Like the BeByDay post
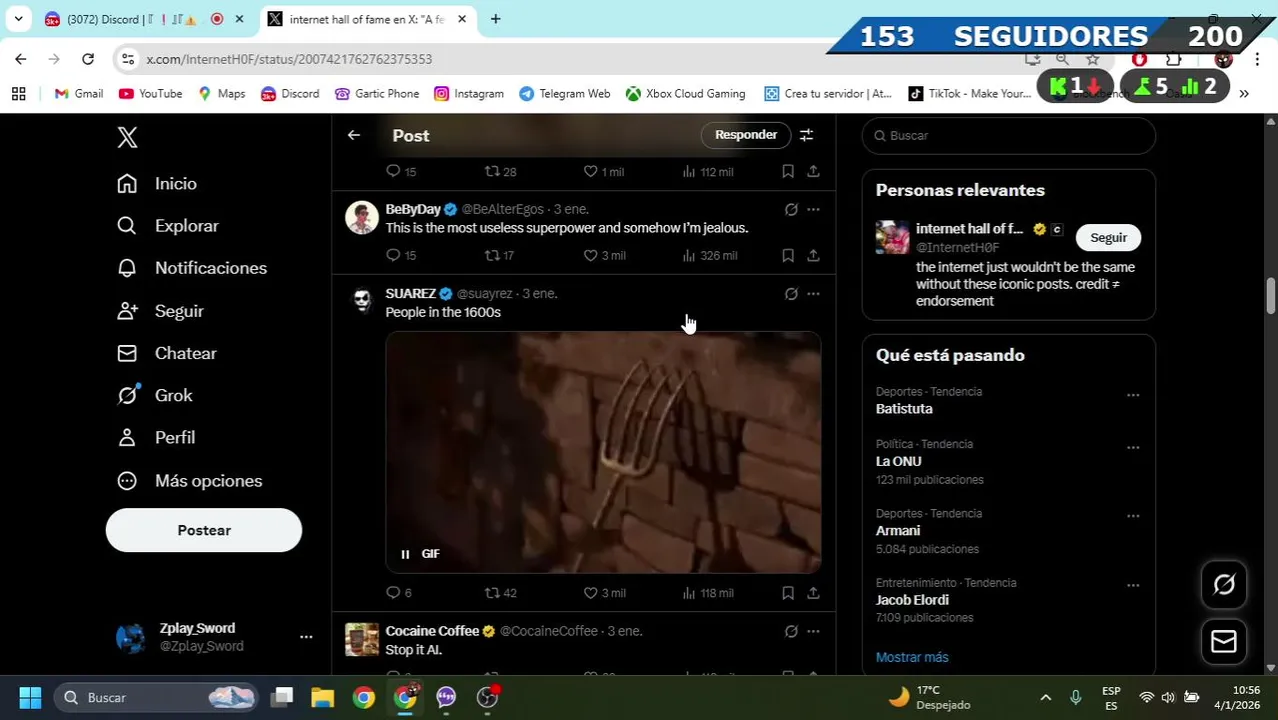This screenshot has width=1278, height=720. 605,256
